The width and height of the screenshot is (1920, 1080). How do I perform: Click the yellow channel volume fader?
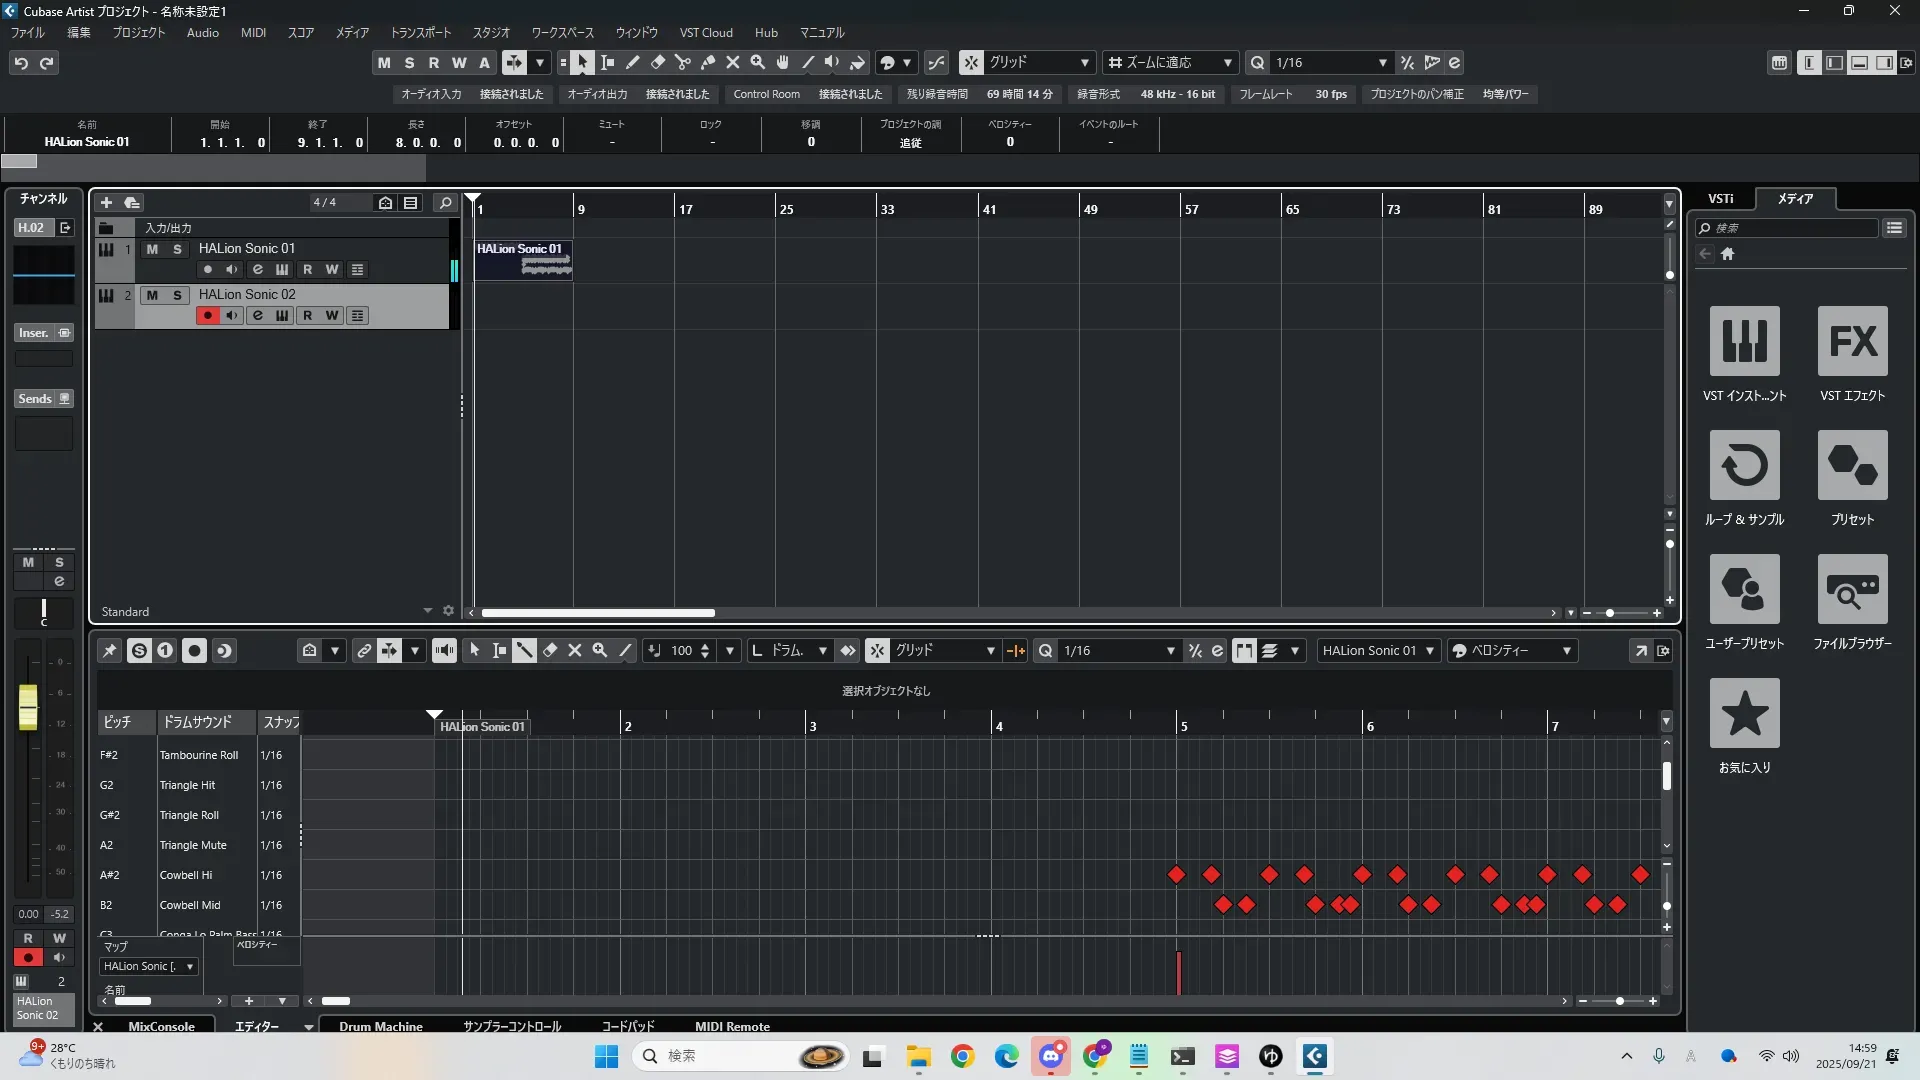pyautogui.click(x=28, y=707)
